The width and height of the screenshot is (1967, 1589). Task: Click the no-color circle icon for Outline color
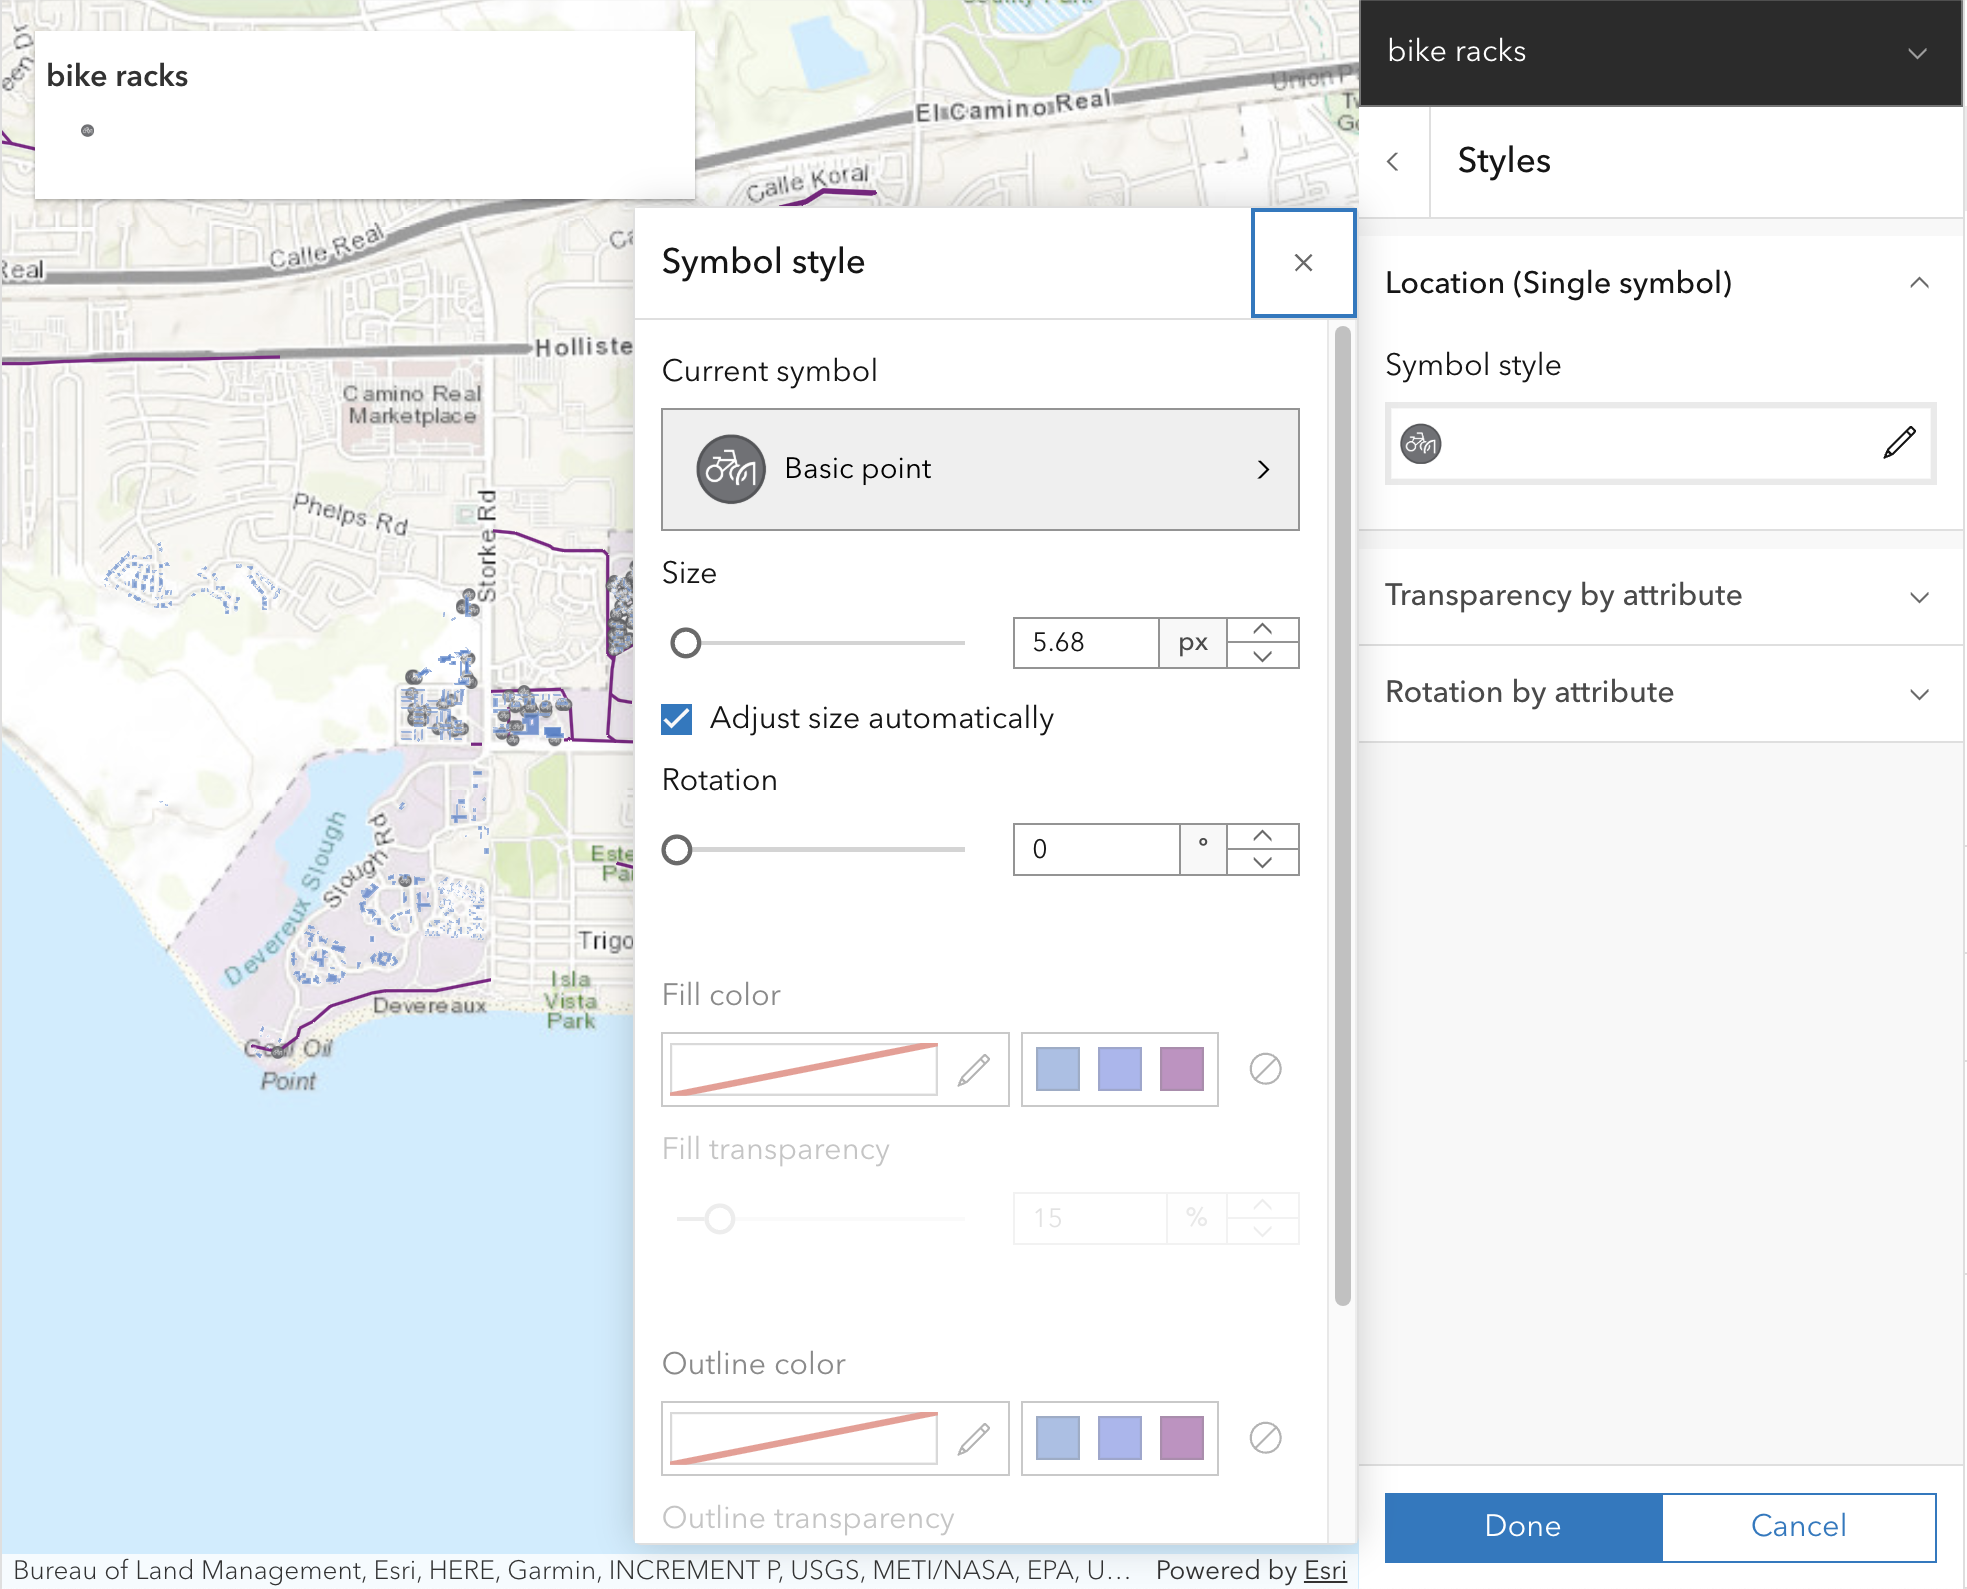coord(1265,1438)
